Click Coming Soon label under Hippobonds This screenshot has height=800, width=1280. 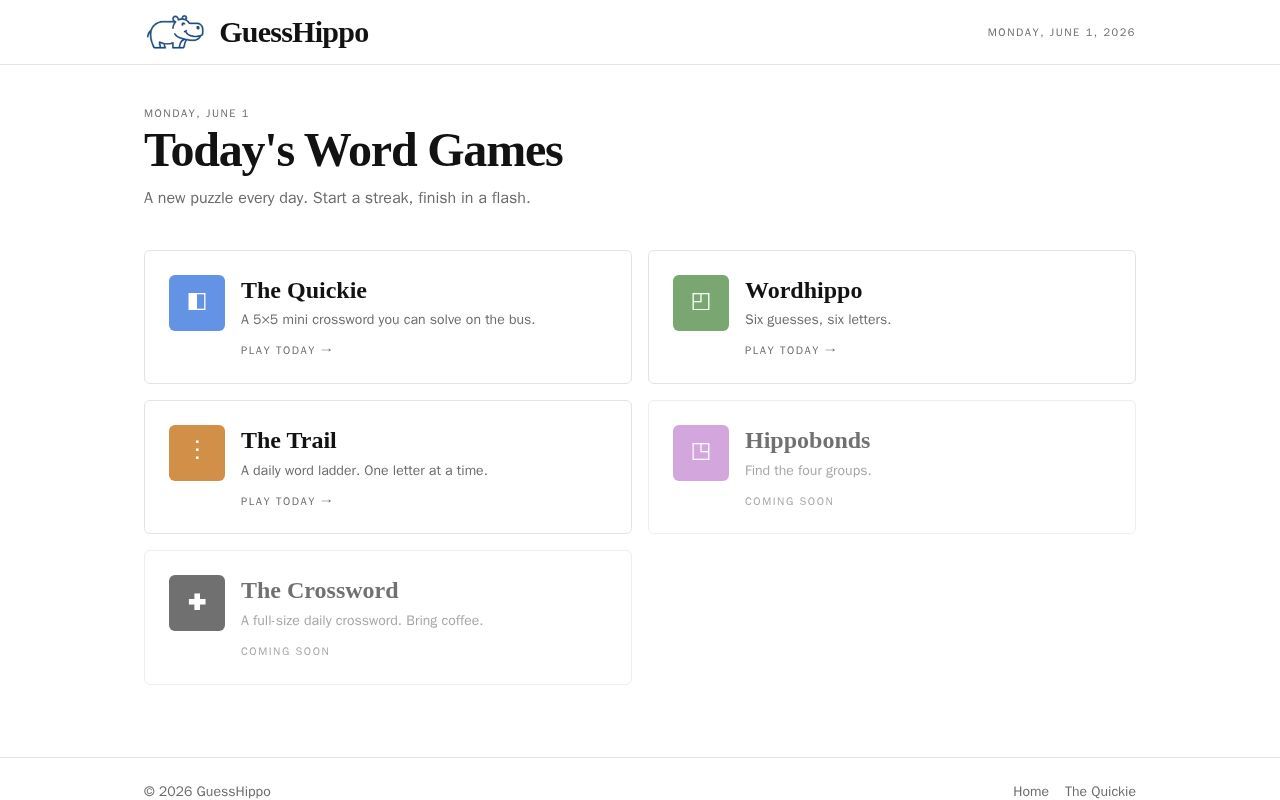click(x=789, y=501)
